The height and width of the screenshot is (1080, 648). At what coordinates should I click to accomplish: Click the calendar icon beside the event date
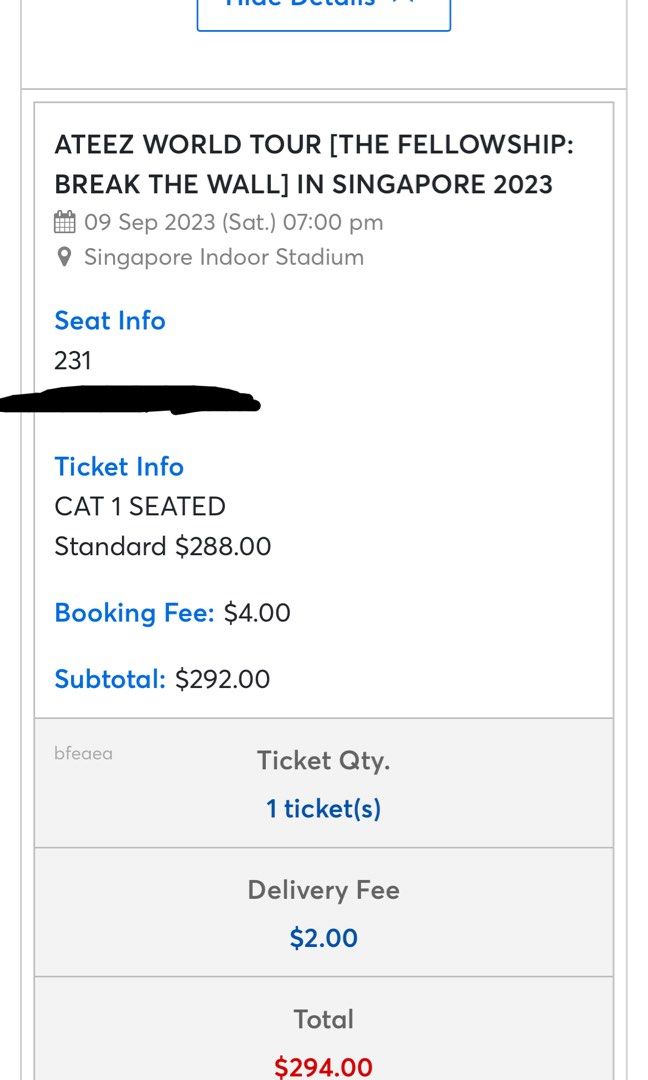pos(64,222)
